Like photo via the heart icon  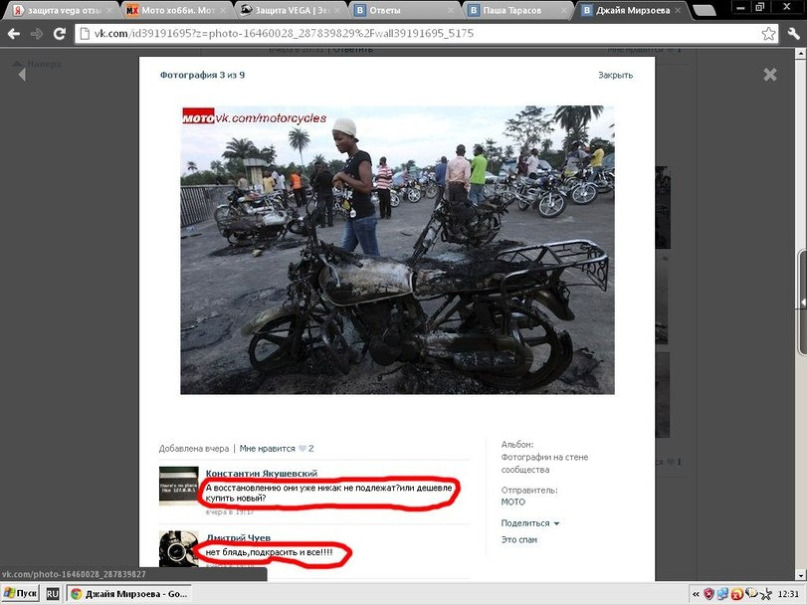(302, 449)
